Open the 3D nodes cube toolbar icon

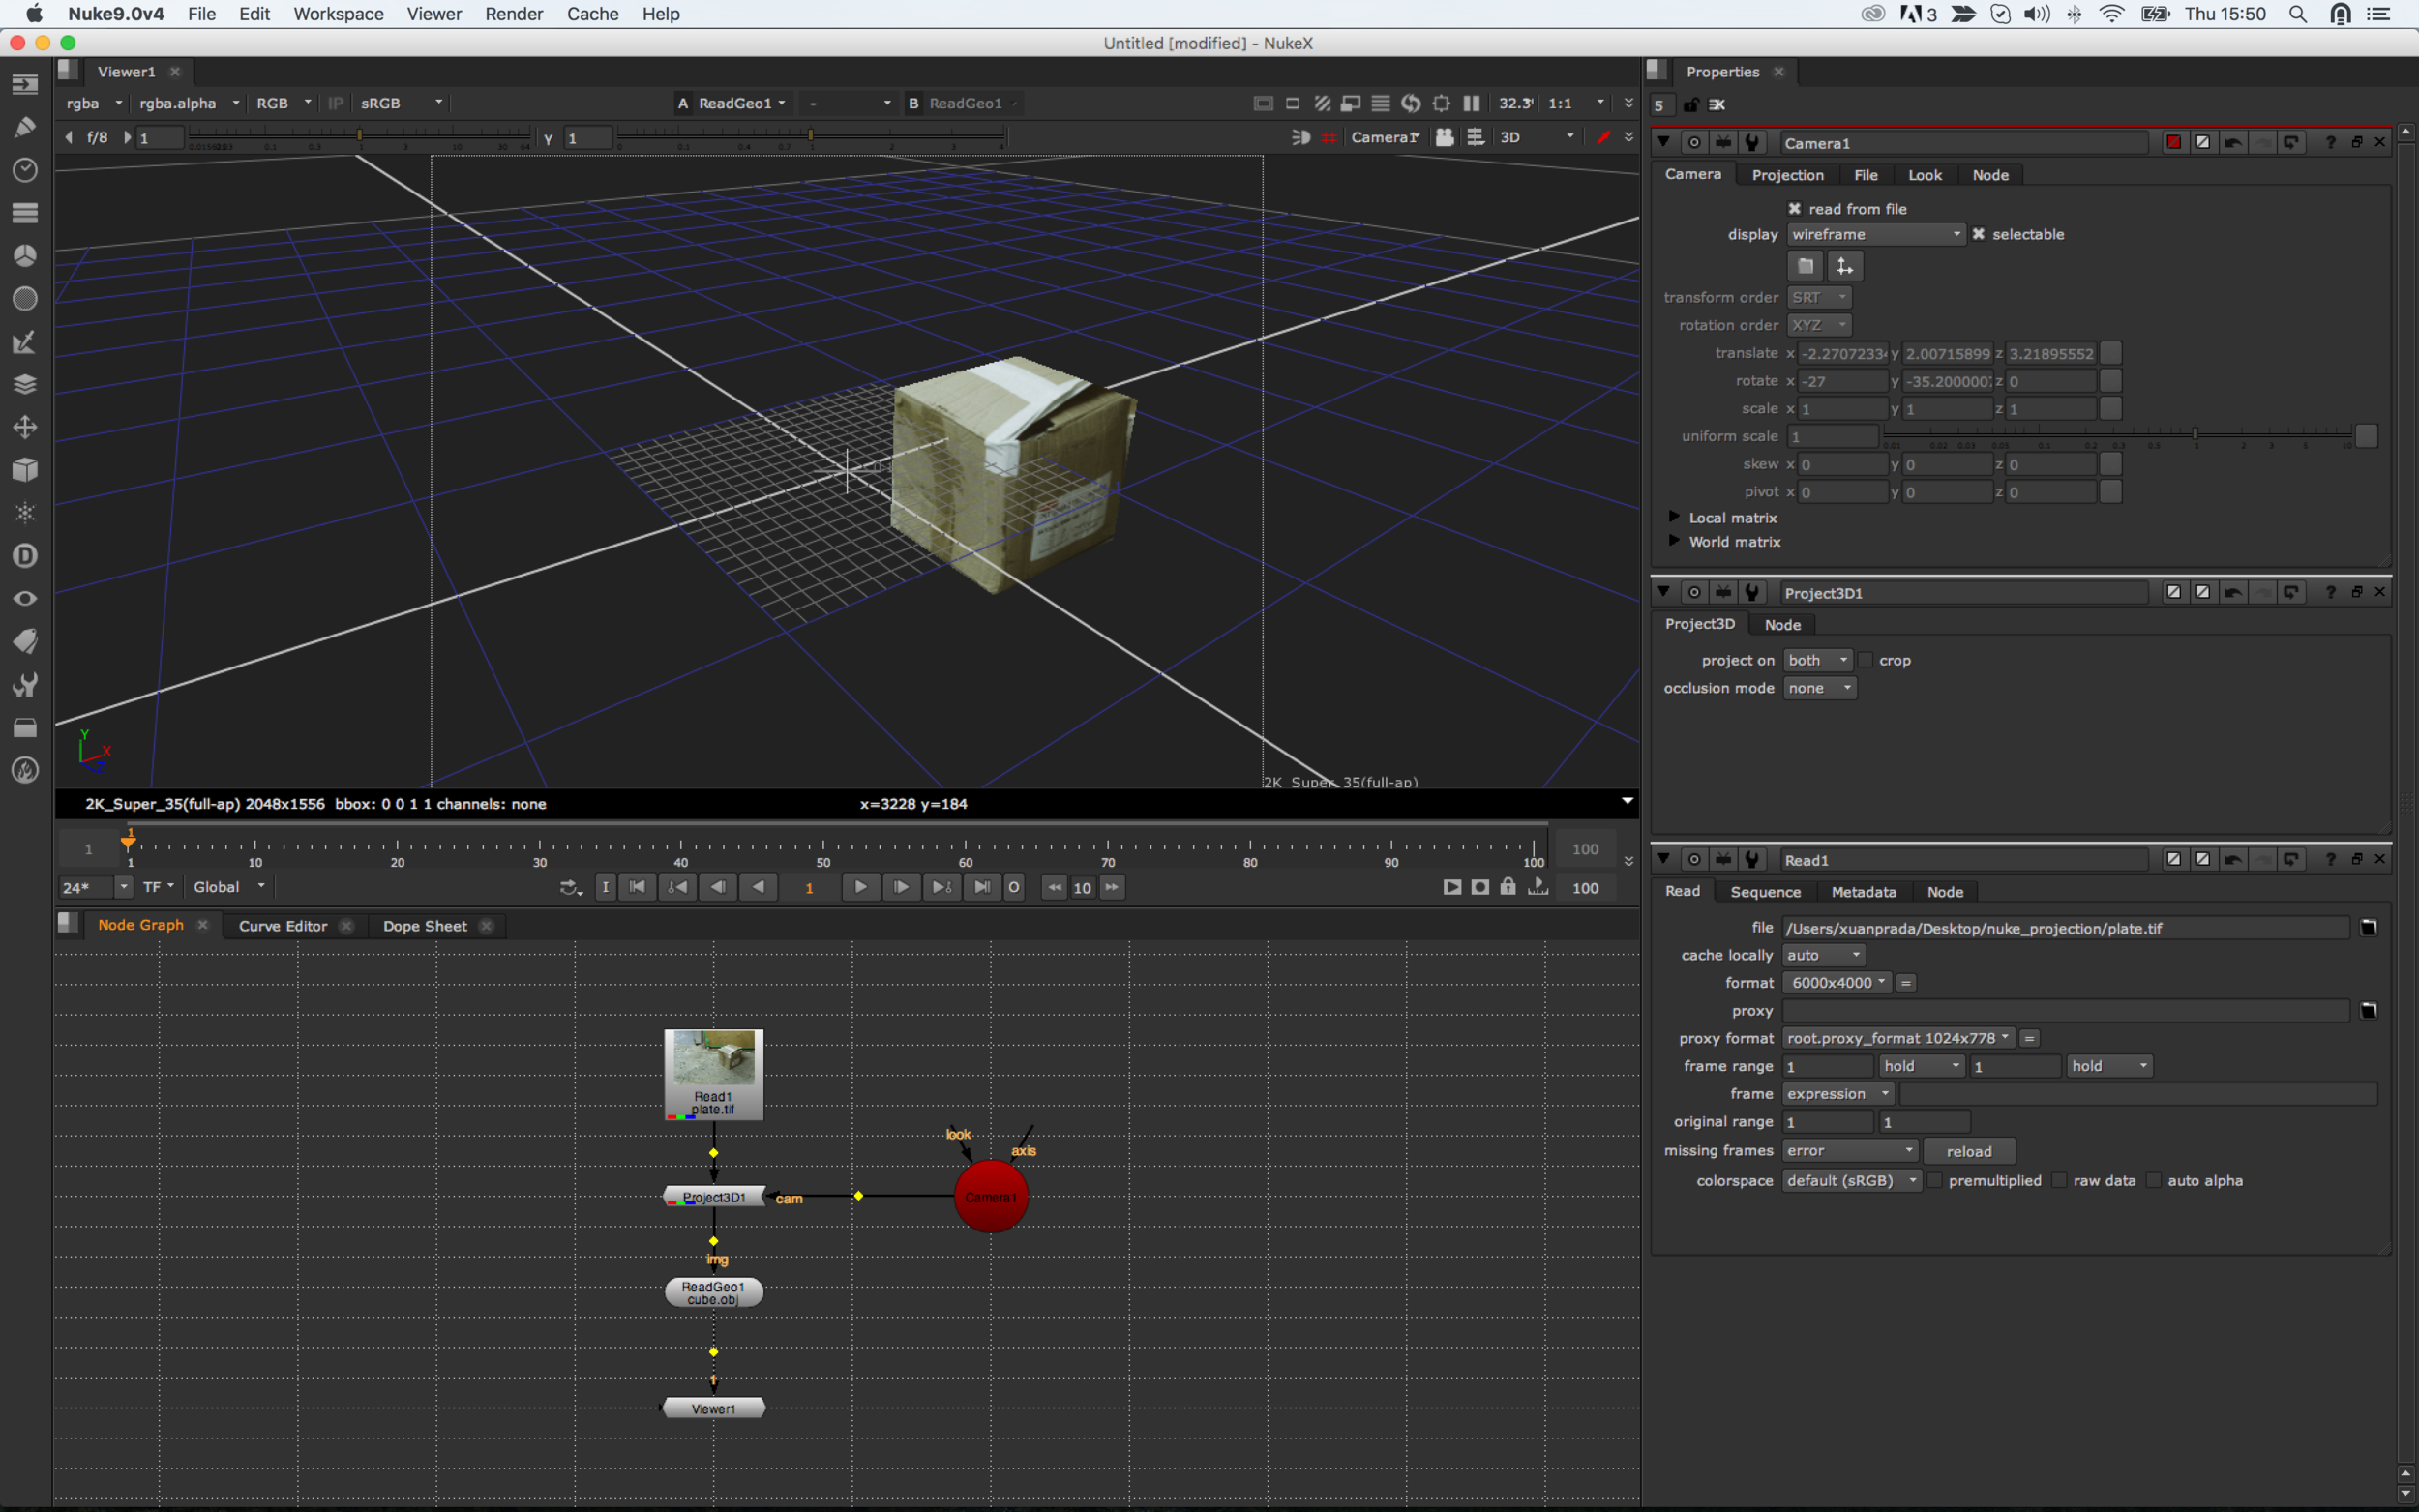tap(25, 470)
